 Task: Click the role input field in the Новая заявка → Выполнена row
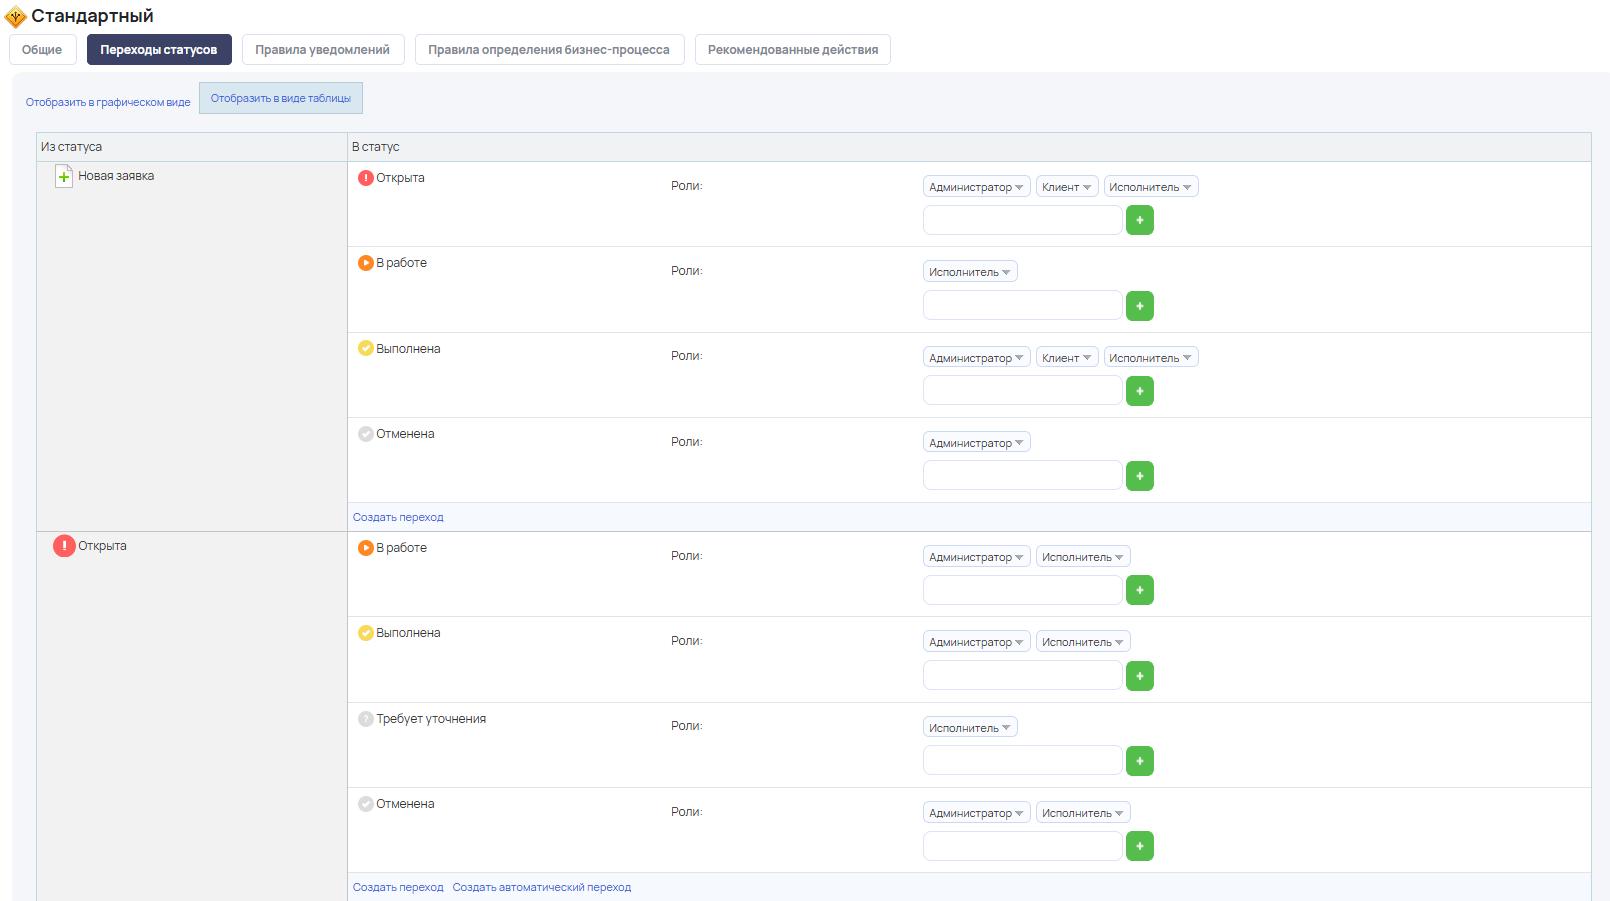pyautogui.click(x=1022, y=391)
